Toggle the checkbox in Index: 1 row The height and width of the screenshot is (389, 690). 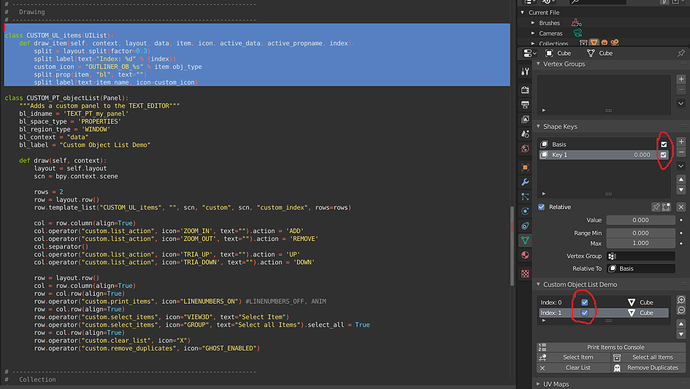point(584,313)
